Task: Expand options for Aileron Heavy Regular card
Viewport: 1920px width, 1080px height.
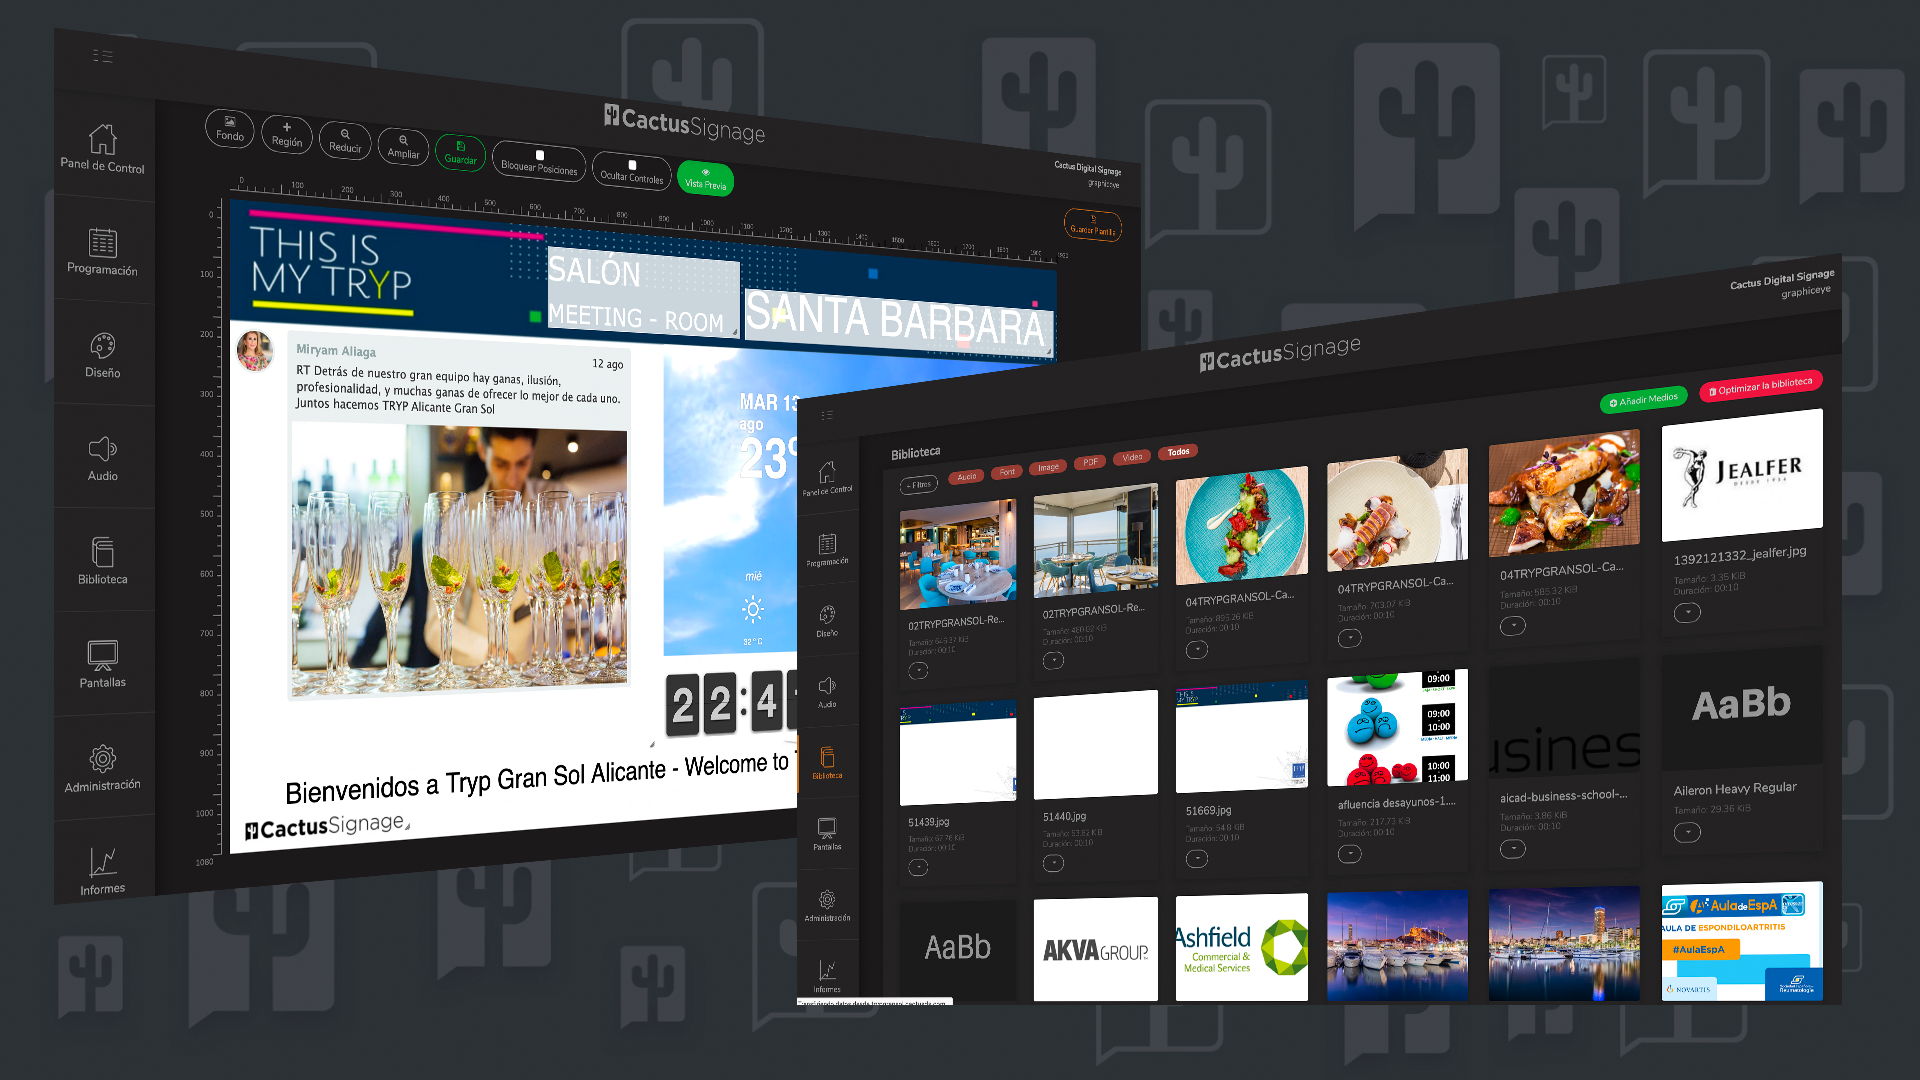Action: tap(1687, 832)
